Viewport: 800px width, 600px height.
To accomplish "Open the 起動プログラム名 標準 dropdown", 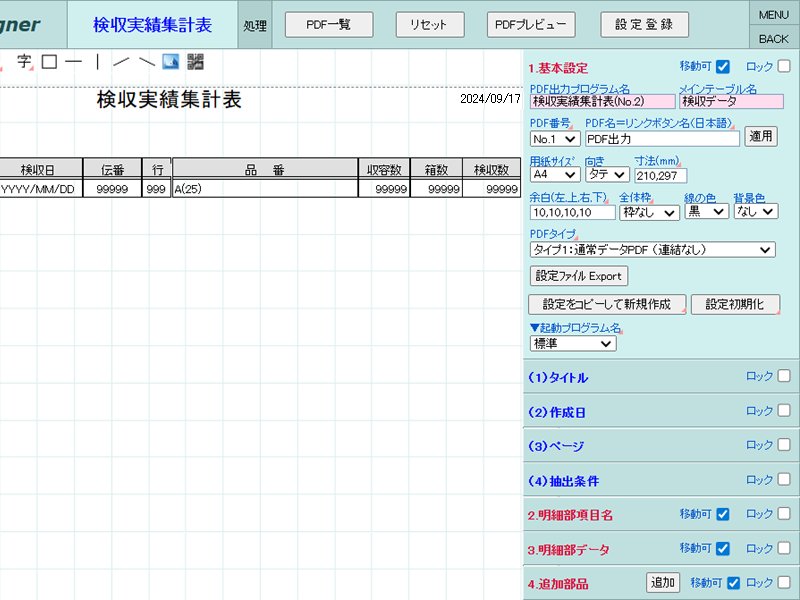I will (x=573, y=343).
